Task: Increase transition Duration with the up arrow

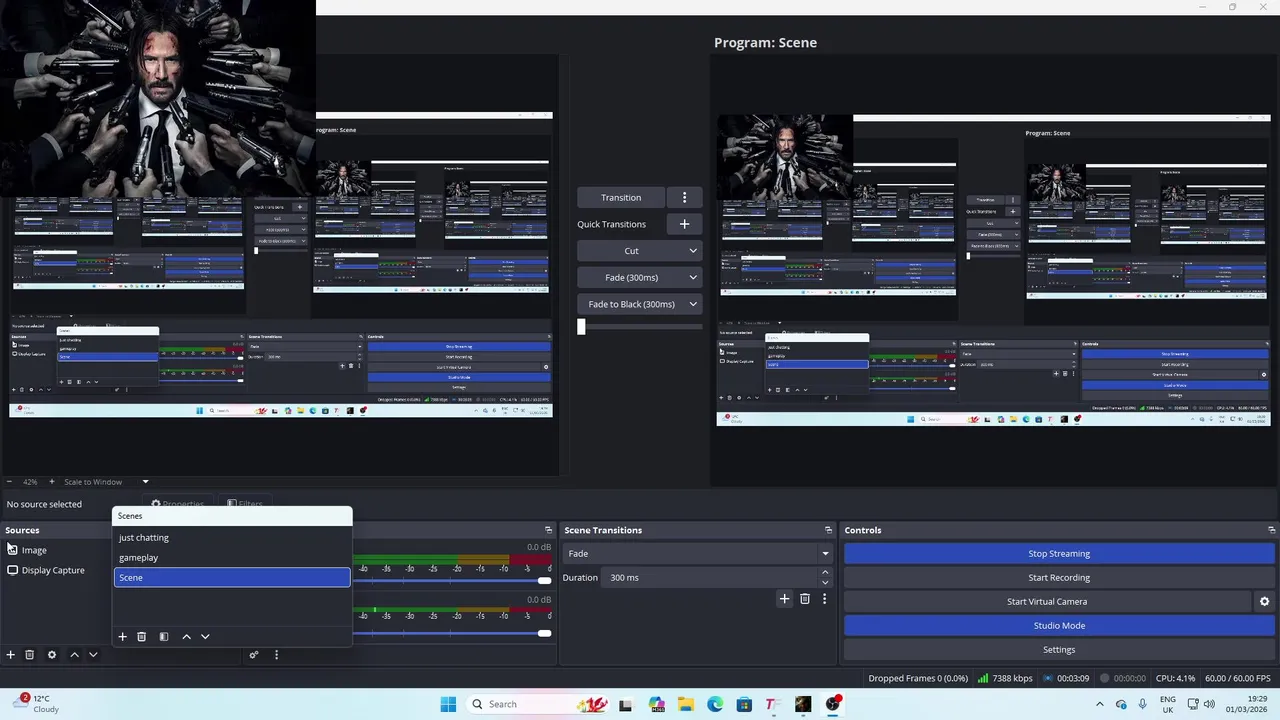Action: 825,573
